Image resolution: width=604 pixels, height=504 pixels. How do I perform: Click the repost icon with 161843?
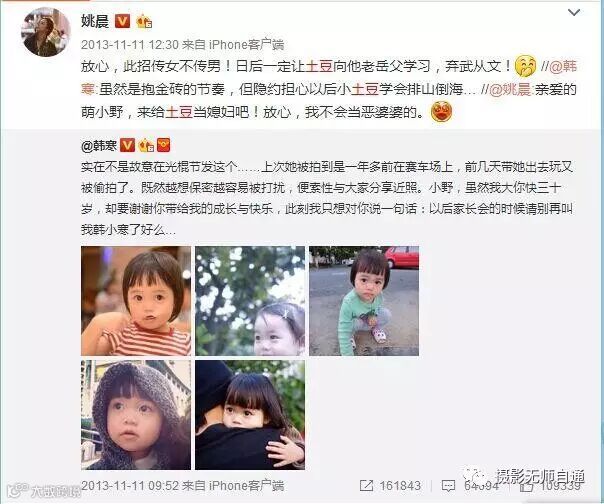(366, 486)
